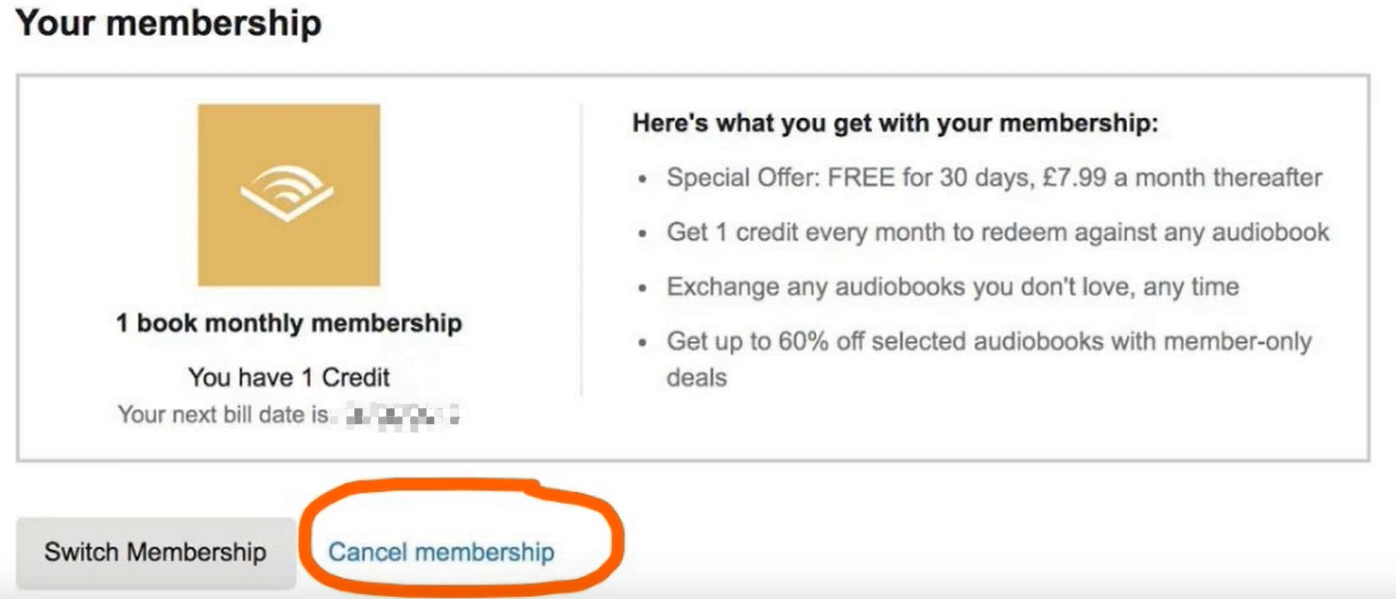Viewport: 1396px width, 599px height.
Task: Click the "You have 1 Credit" text
Action: coord(289,377)
